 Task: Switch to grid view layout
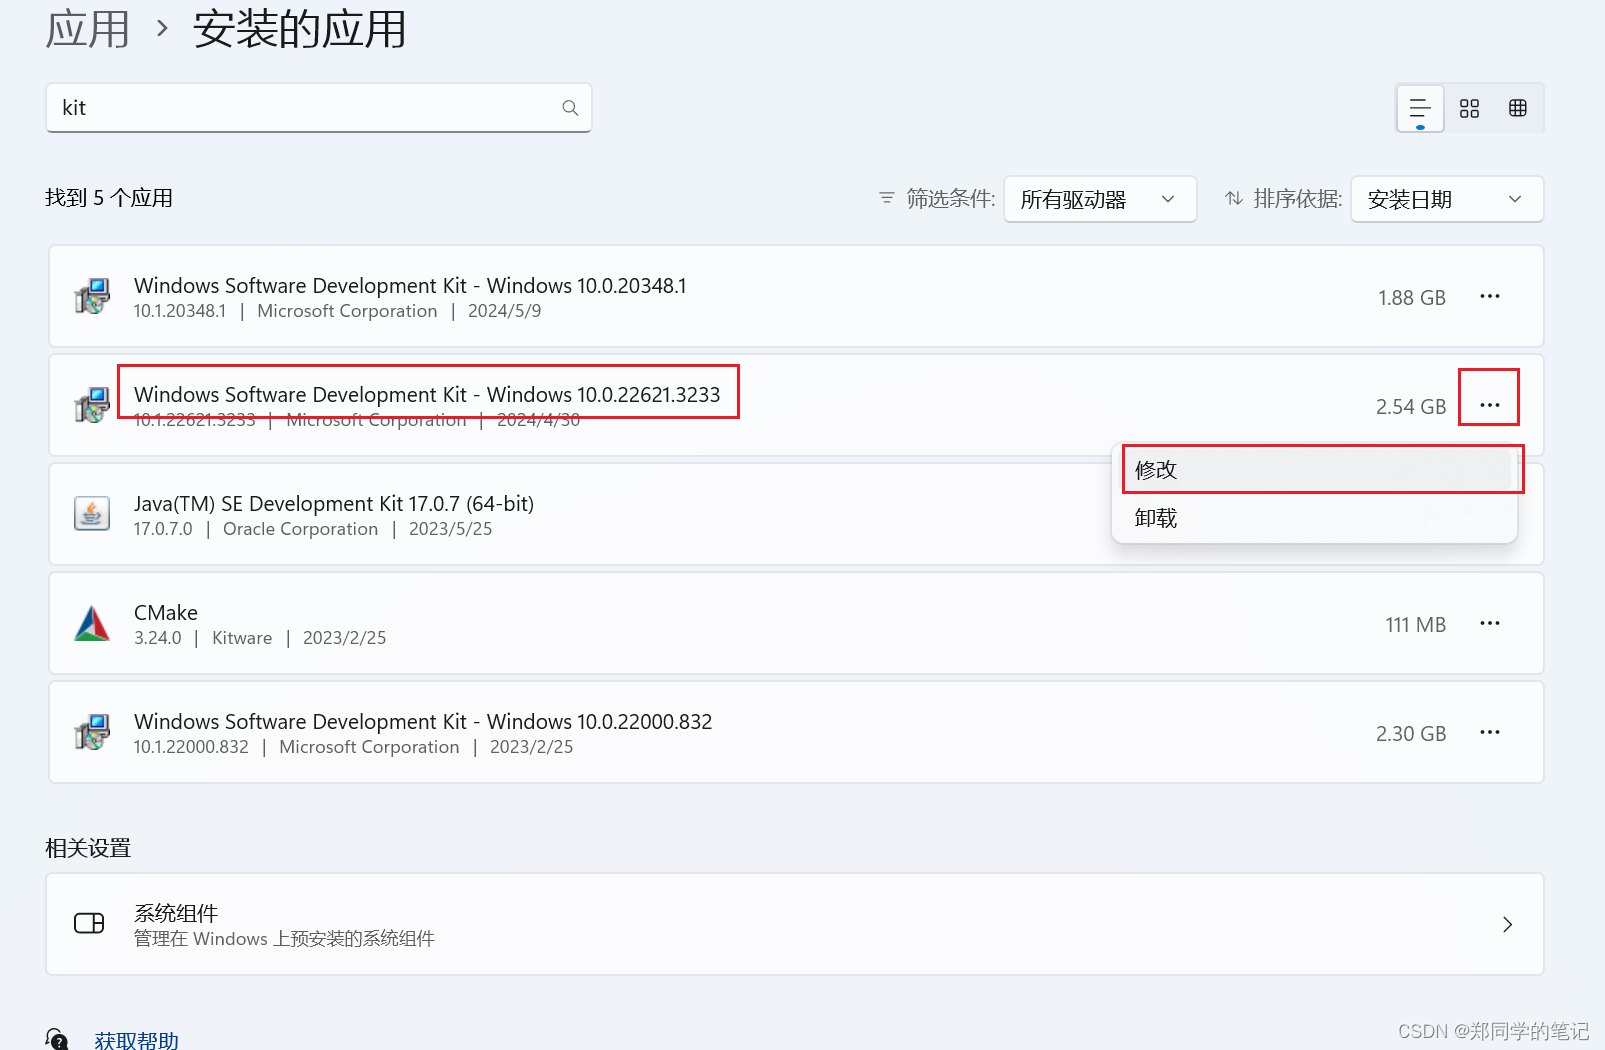pyautogui.click(x=1469, y=108)
